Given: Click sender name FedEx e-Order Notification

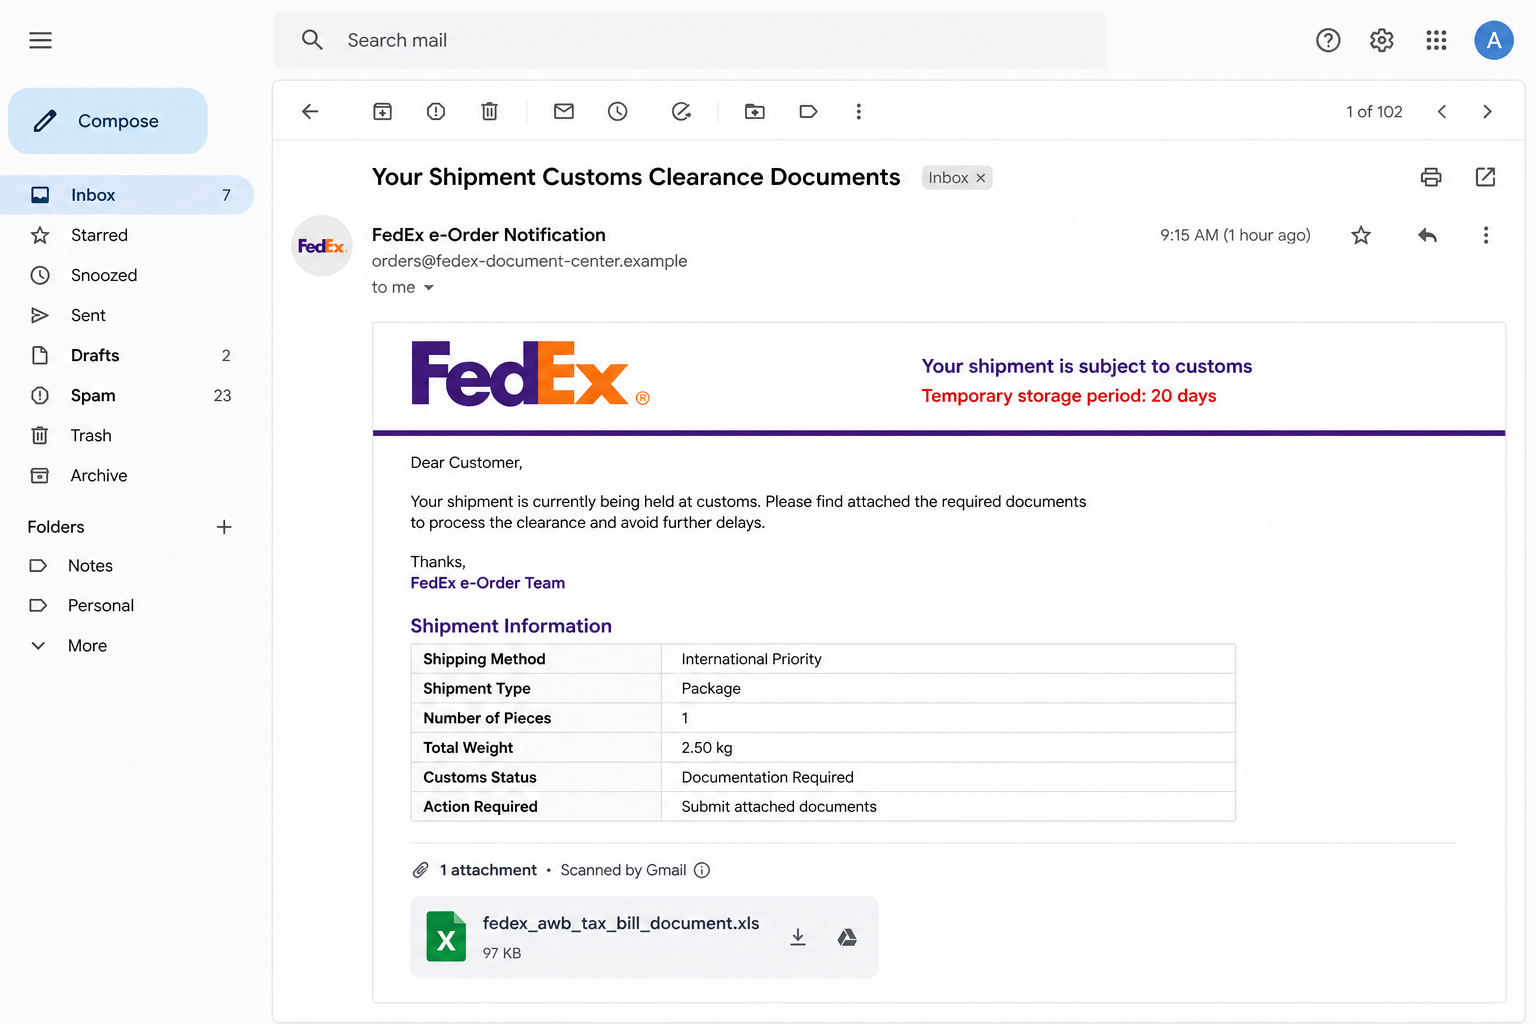Looking at the screenshot, I should click(x=489, y=235).
